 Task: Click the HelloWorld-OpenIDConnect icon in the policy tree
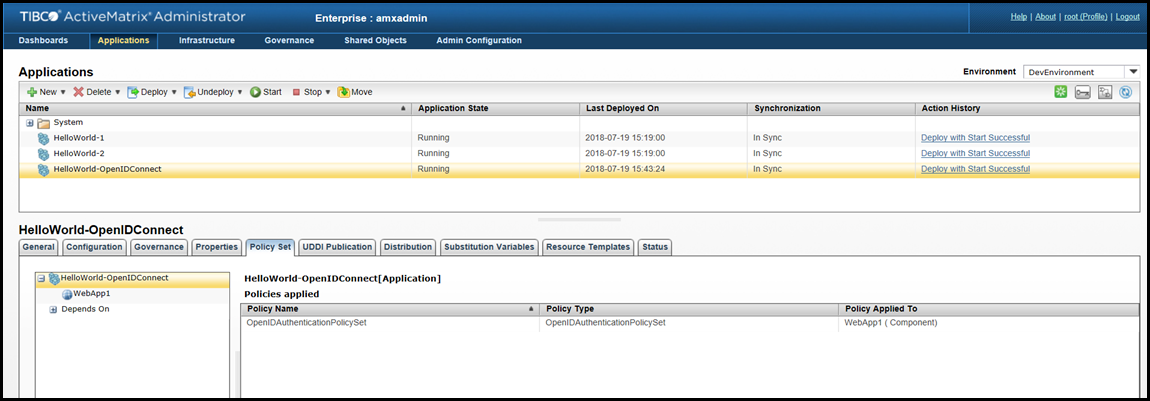54,278
